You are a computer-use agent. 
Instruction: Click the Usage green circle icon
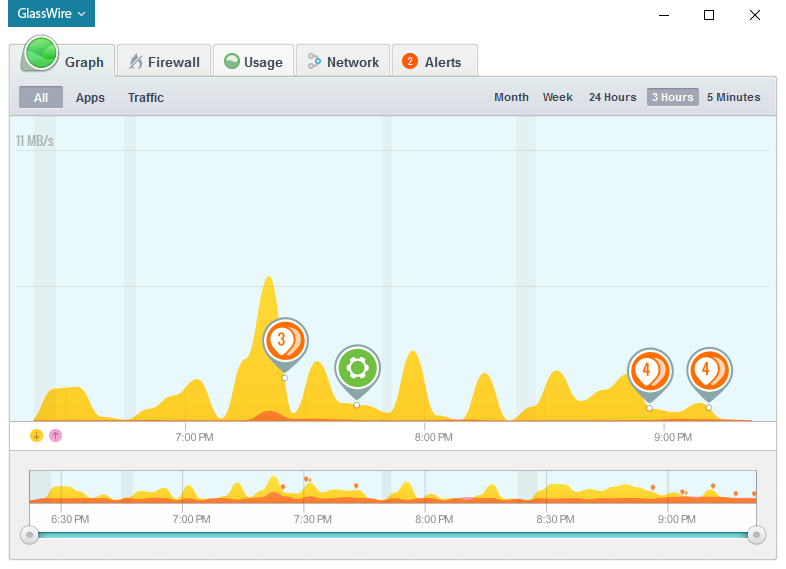pos(231,62)
